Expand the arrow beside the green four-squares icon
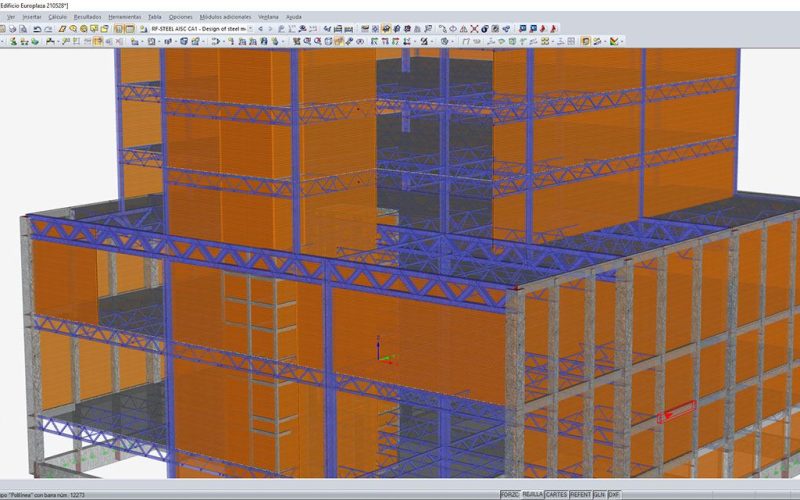 553,41
